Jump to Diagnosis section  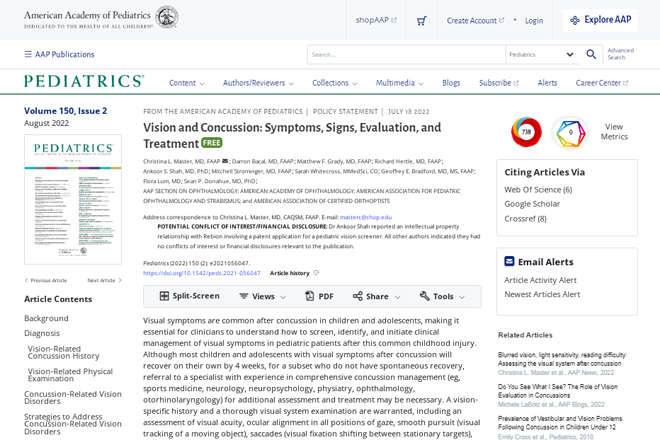coord(42,333)
